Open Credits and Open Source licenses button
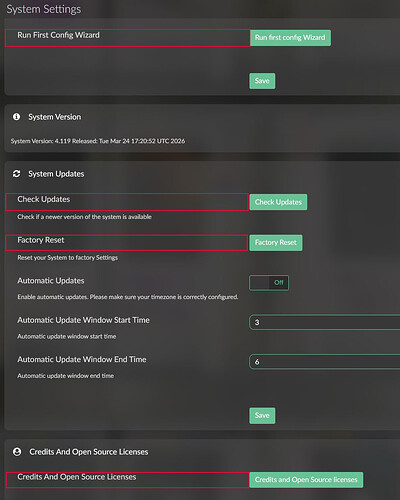 (306, 480)
